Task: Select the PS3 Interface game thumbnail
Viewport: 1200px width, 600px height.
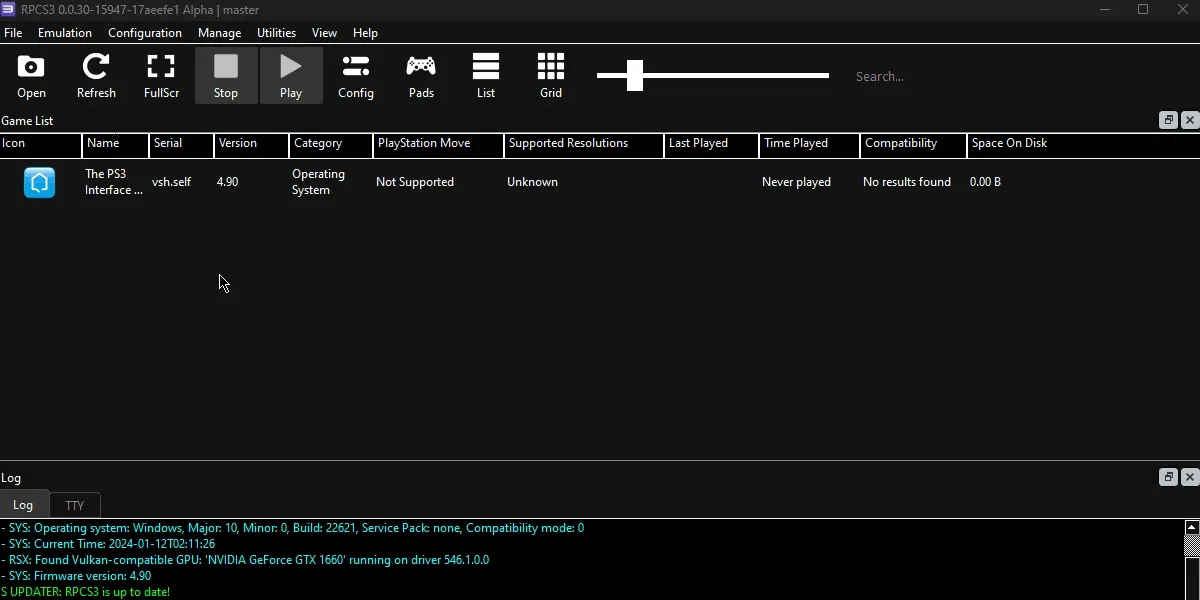Action: point(39,182)
